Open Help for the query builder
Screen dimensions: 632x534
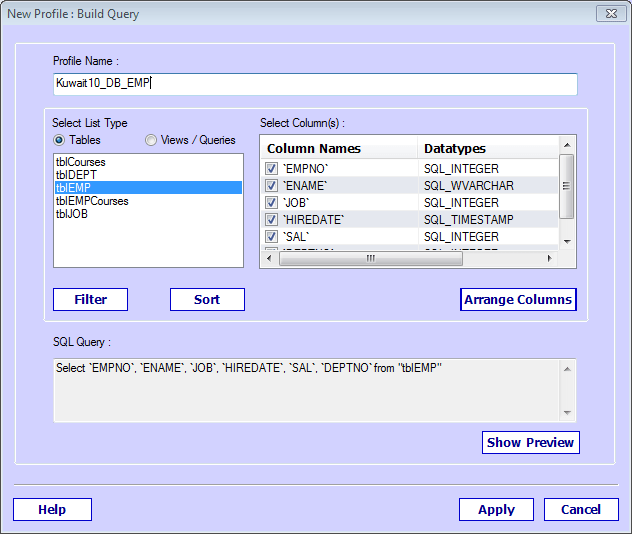(52, 509)
